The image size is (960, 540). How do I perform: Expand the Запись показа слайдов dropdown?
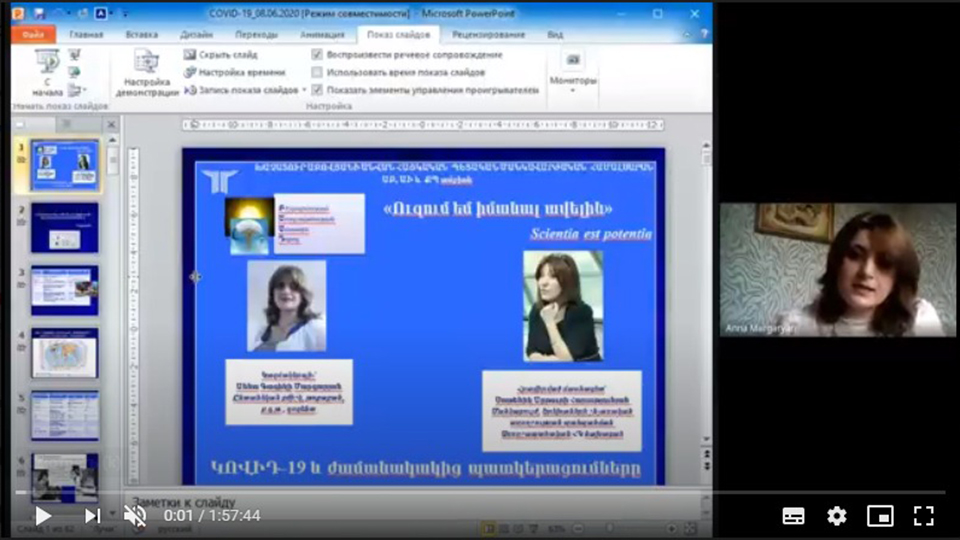click(x=304, y=90)
